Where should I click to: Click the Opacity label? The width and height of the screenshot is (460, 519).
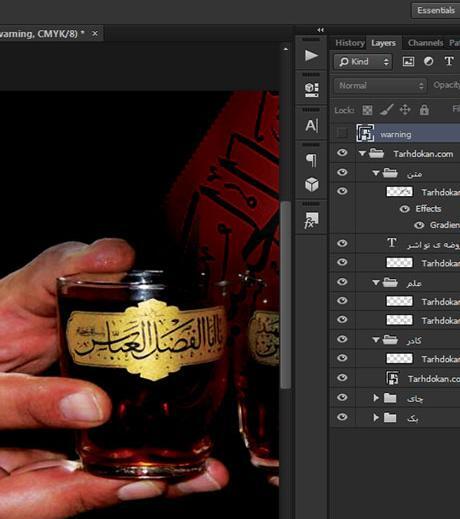coord(446,85)
